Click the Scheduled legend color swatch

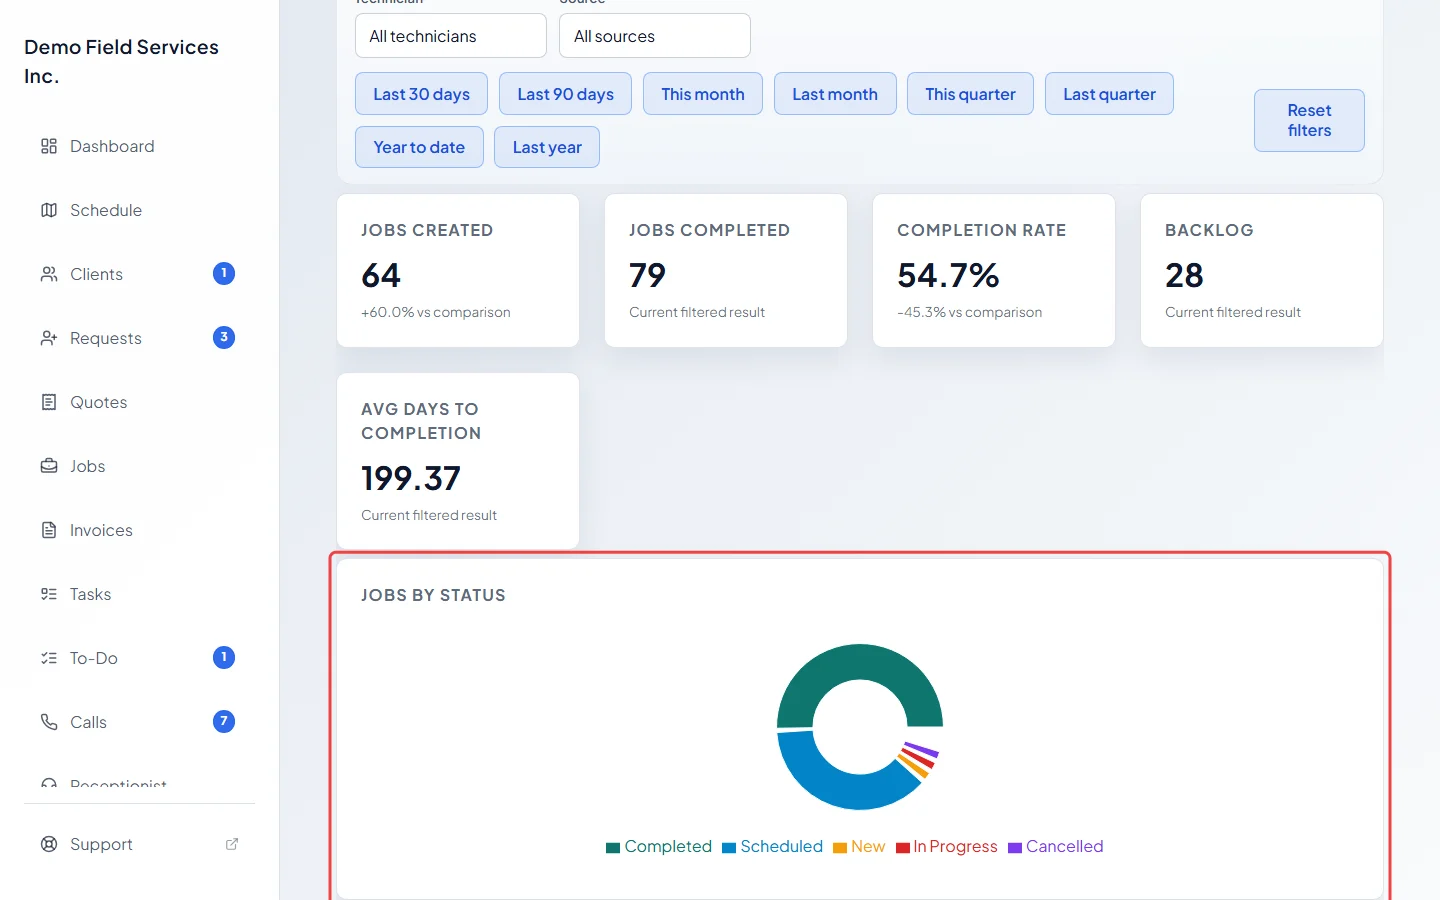[729, 848]
